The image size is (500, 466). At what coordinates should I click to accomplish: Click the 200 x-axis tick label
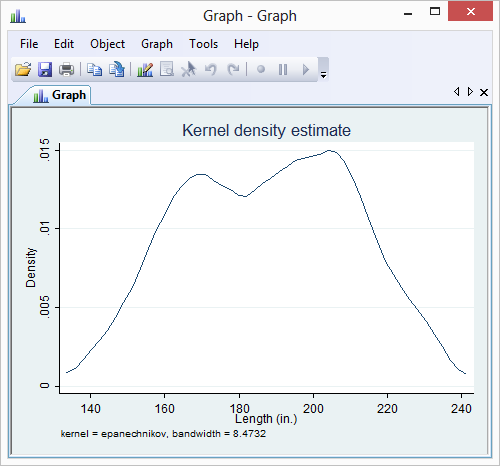313,409
